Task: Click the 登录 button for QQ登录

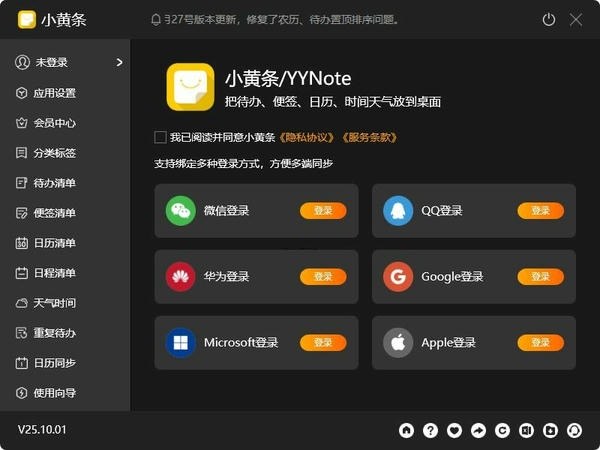Action: (x=541, y=210)
